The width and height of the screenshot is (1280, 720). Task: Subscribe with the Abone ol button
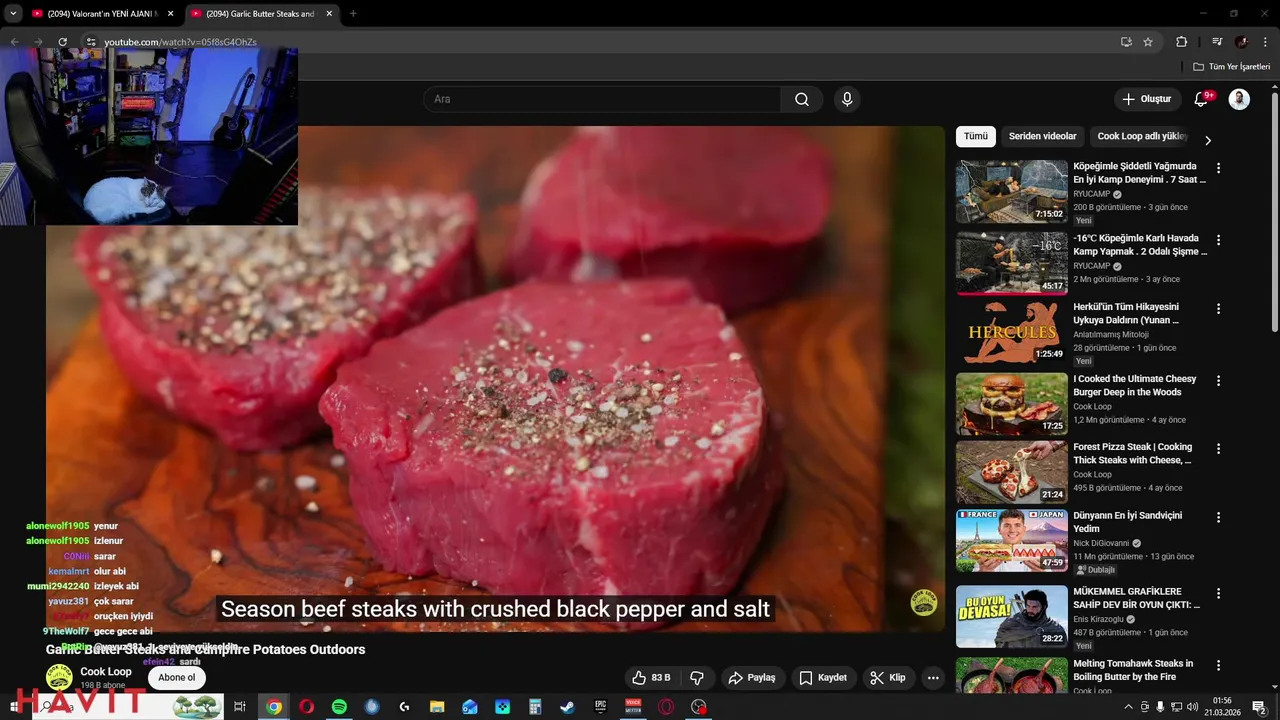click(x=177, y=678)
